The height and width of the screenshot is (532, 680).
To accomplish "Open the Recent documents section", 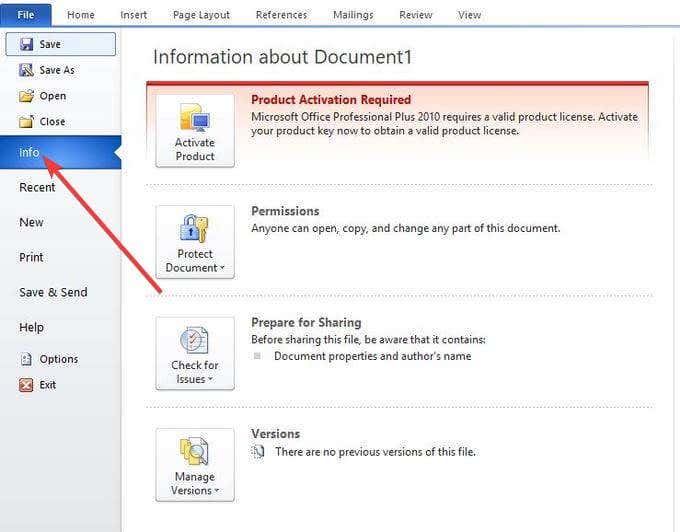I will [37, 187].
